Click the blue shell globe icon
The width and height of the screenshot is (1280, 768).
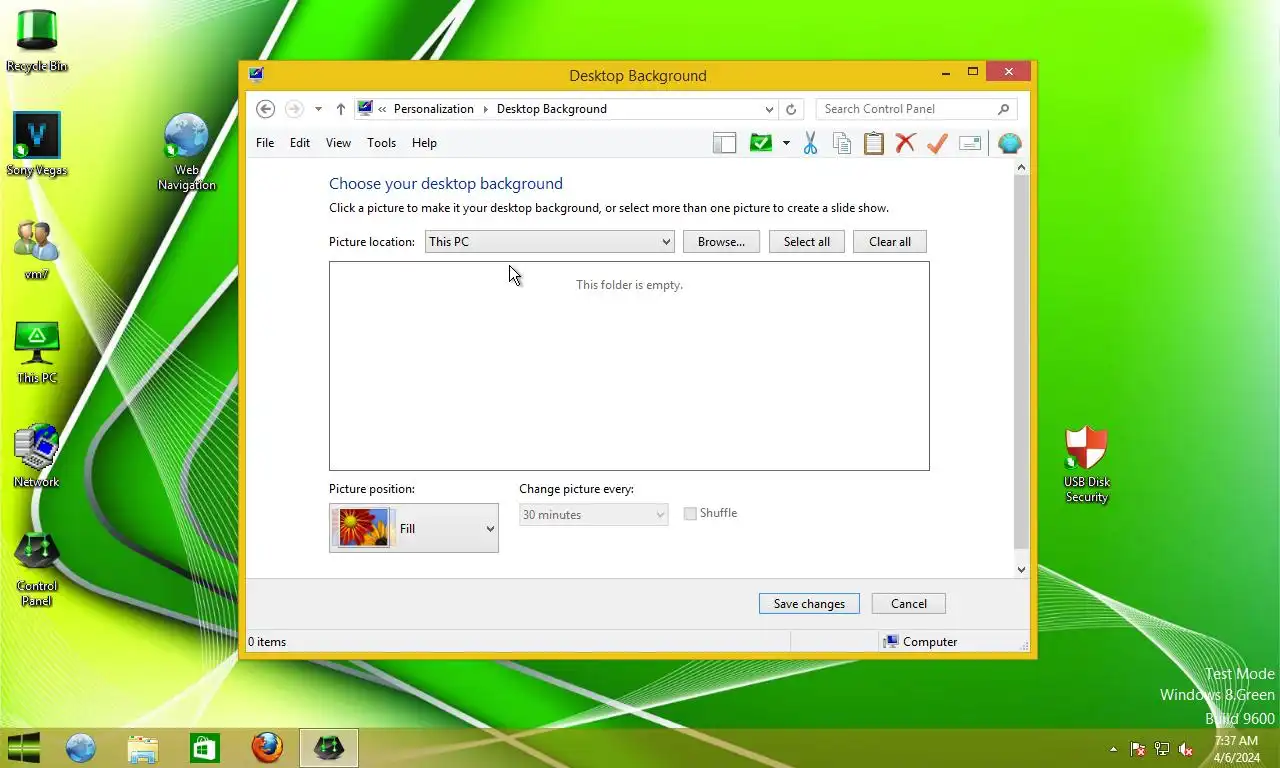1009,143
